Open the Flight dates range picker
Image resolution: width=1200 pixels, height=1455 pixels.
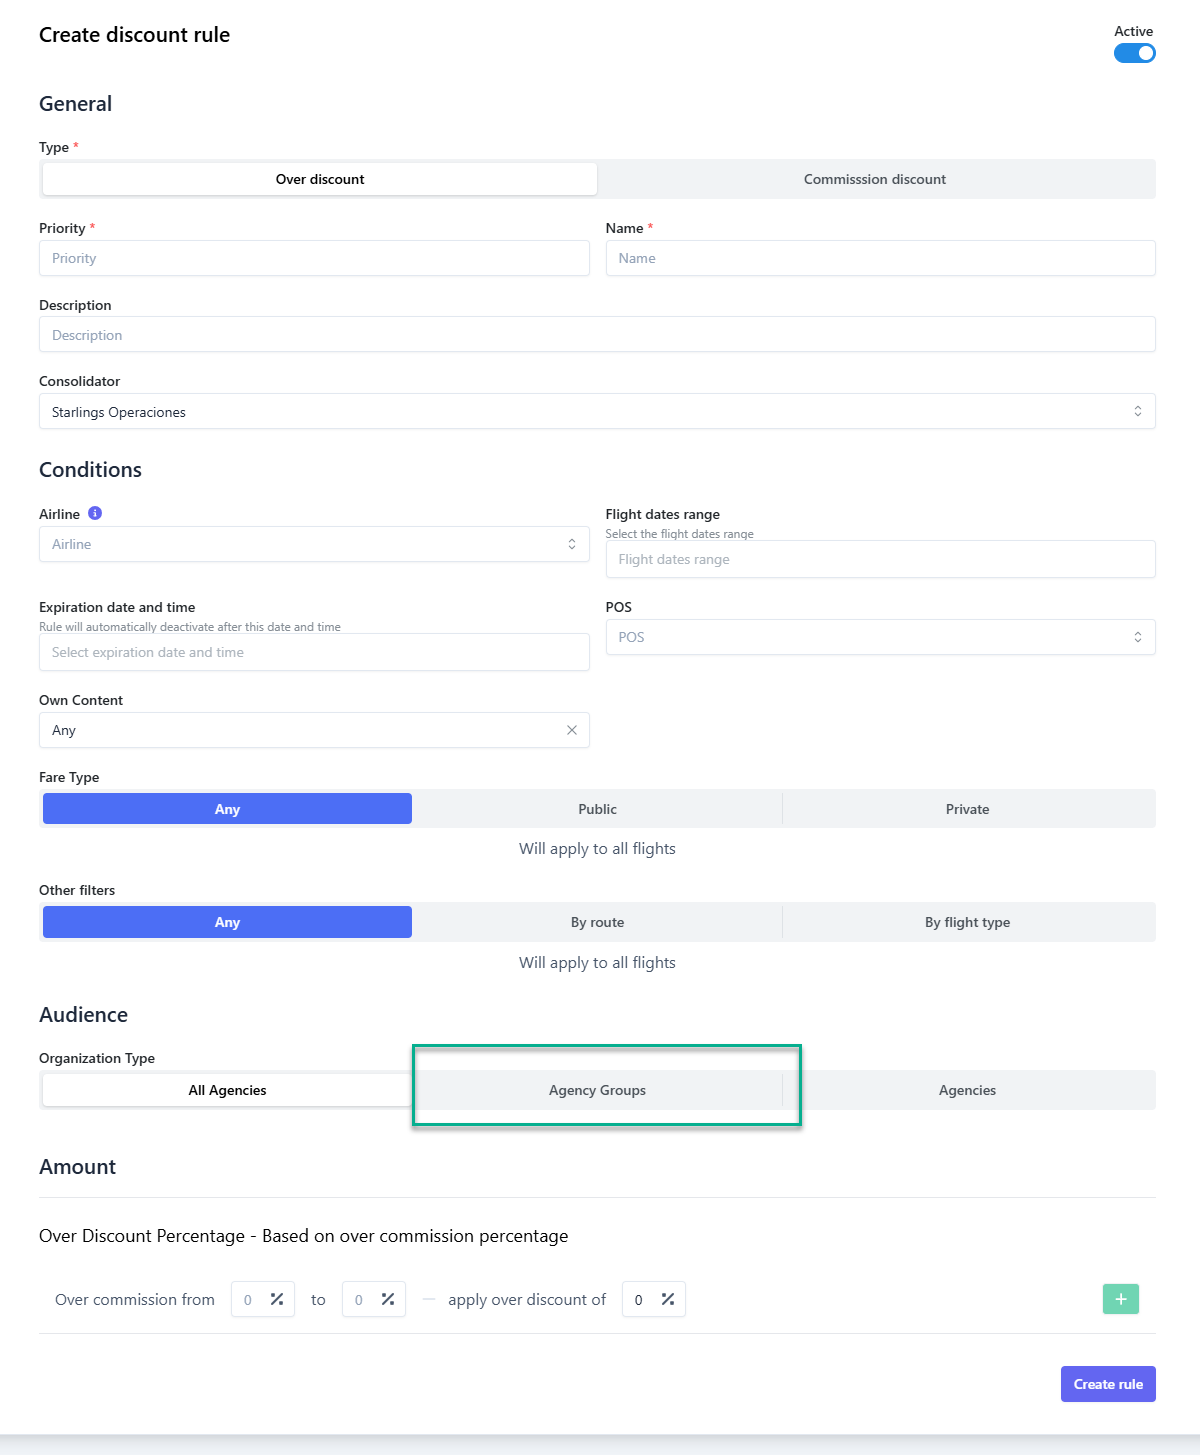pos(880,559)
